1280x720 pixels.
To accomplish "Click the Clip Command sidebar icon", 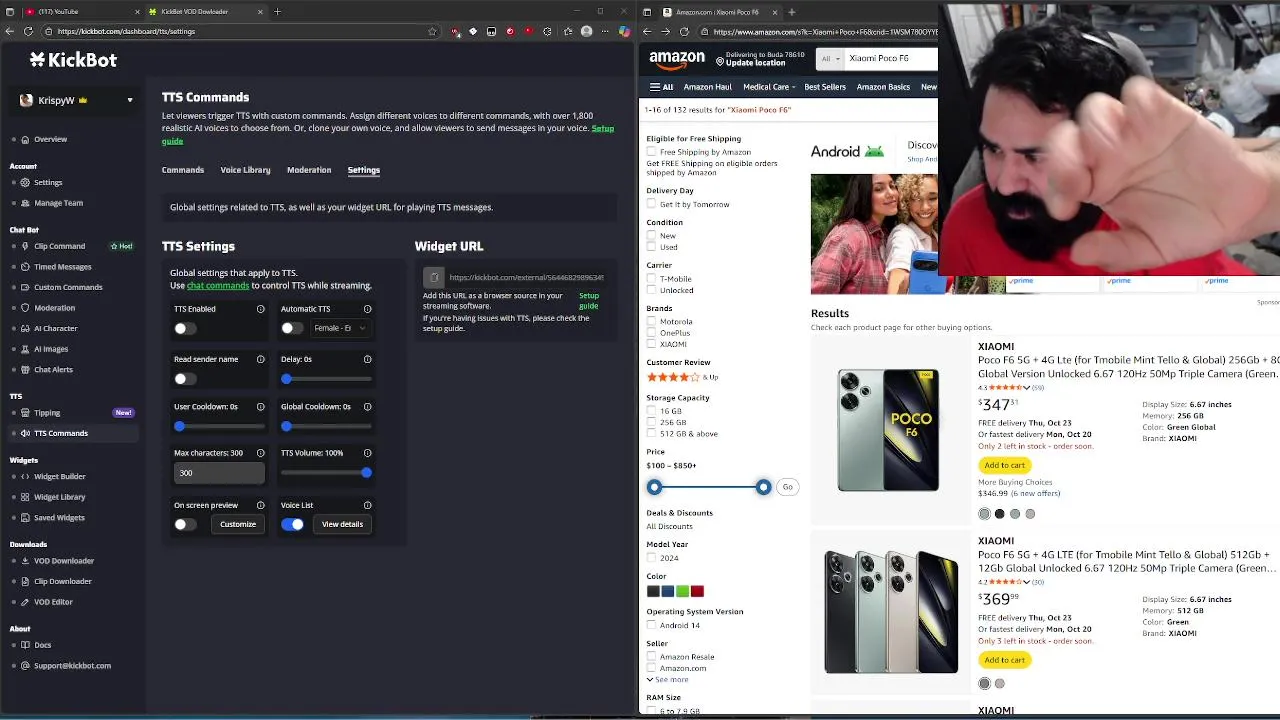I will (x=25, y=246).
